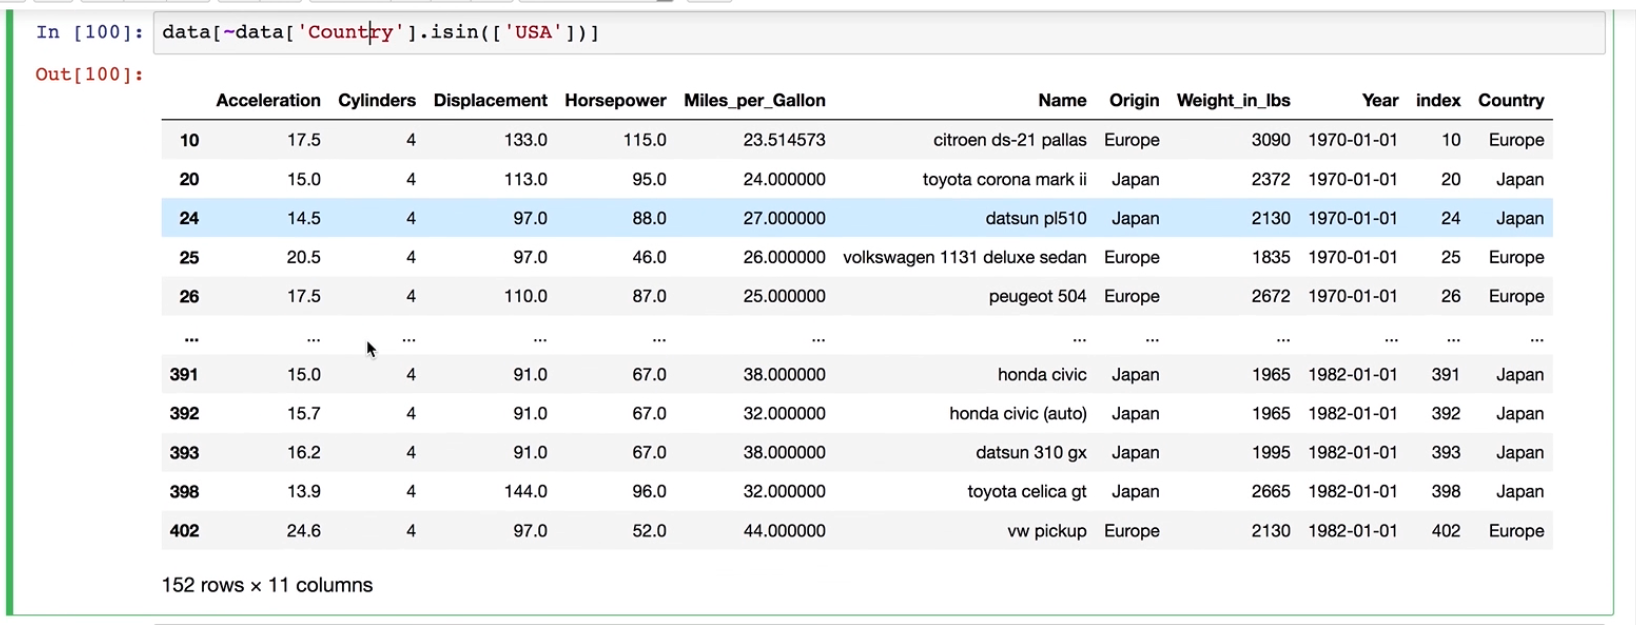Click the volkswagen 1131 deluxe sedan name cell
The height and width of the screenshot is (625, 1636).
click(965, 257)
